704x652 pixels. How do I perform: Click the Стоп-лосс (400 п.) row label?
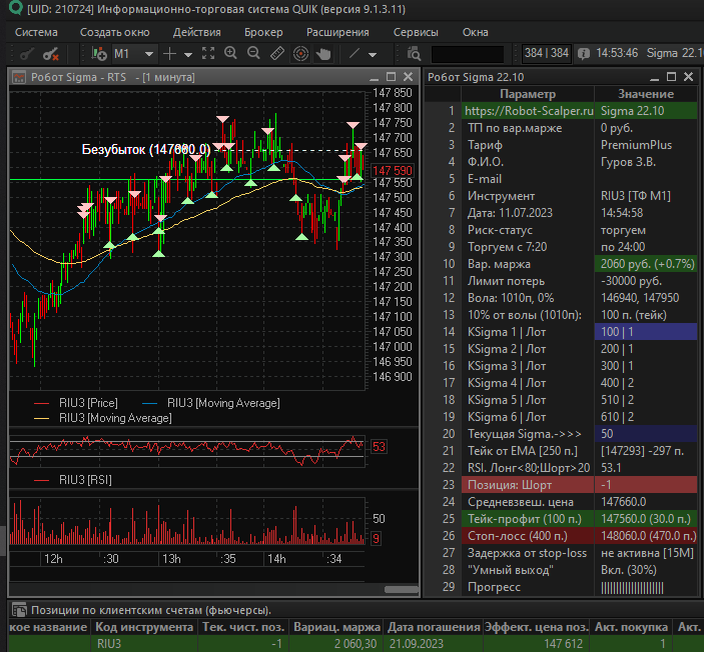[528, 536]
